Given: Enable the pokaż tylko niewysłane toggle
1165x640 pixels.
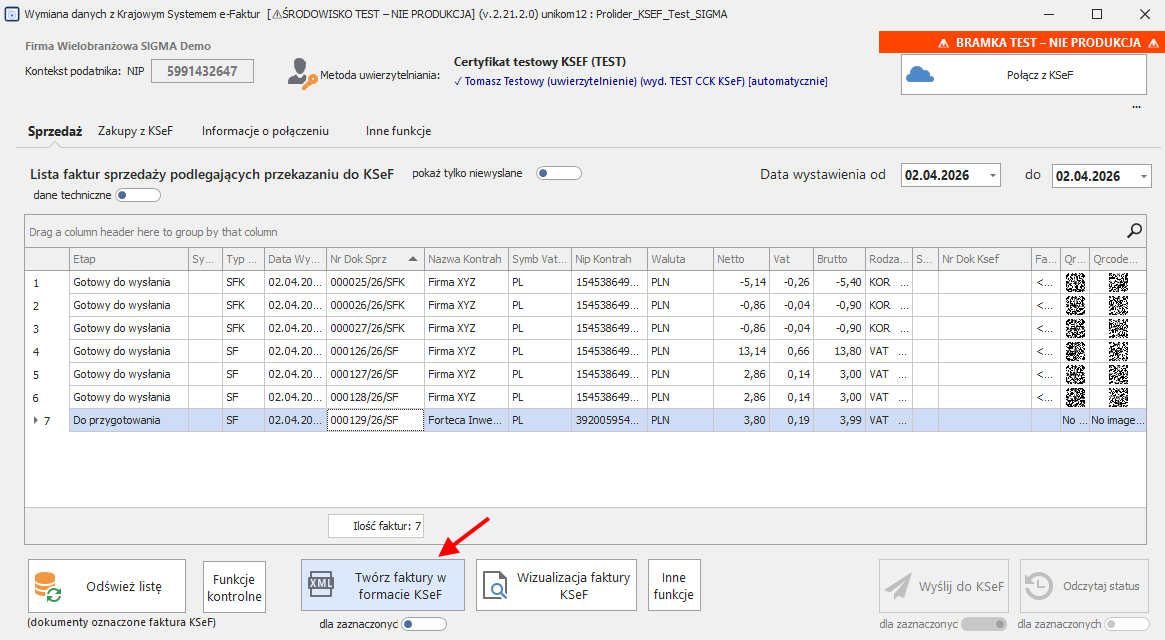Looking at the screenshot, I should 559,173.
